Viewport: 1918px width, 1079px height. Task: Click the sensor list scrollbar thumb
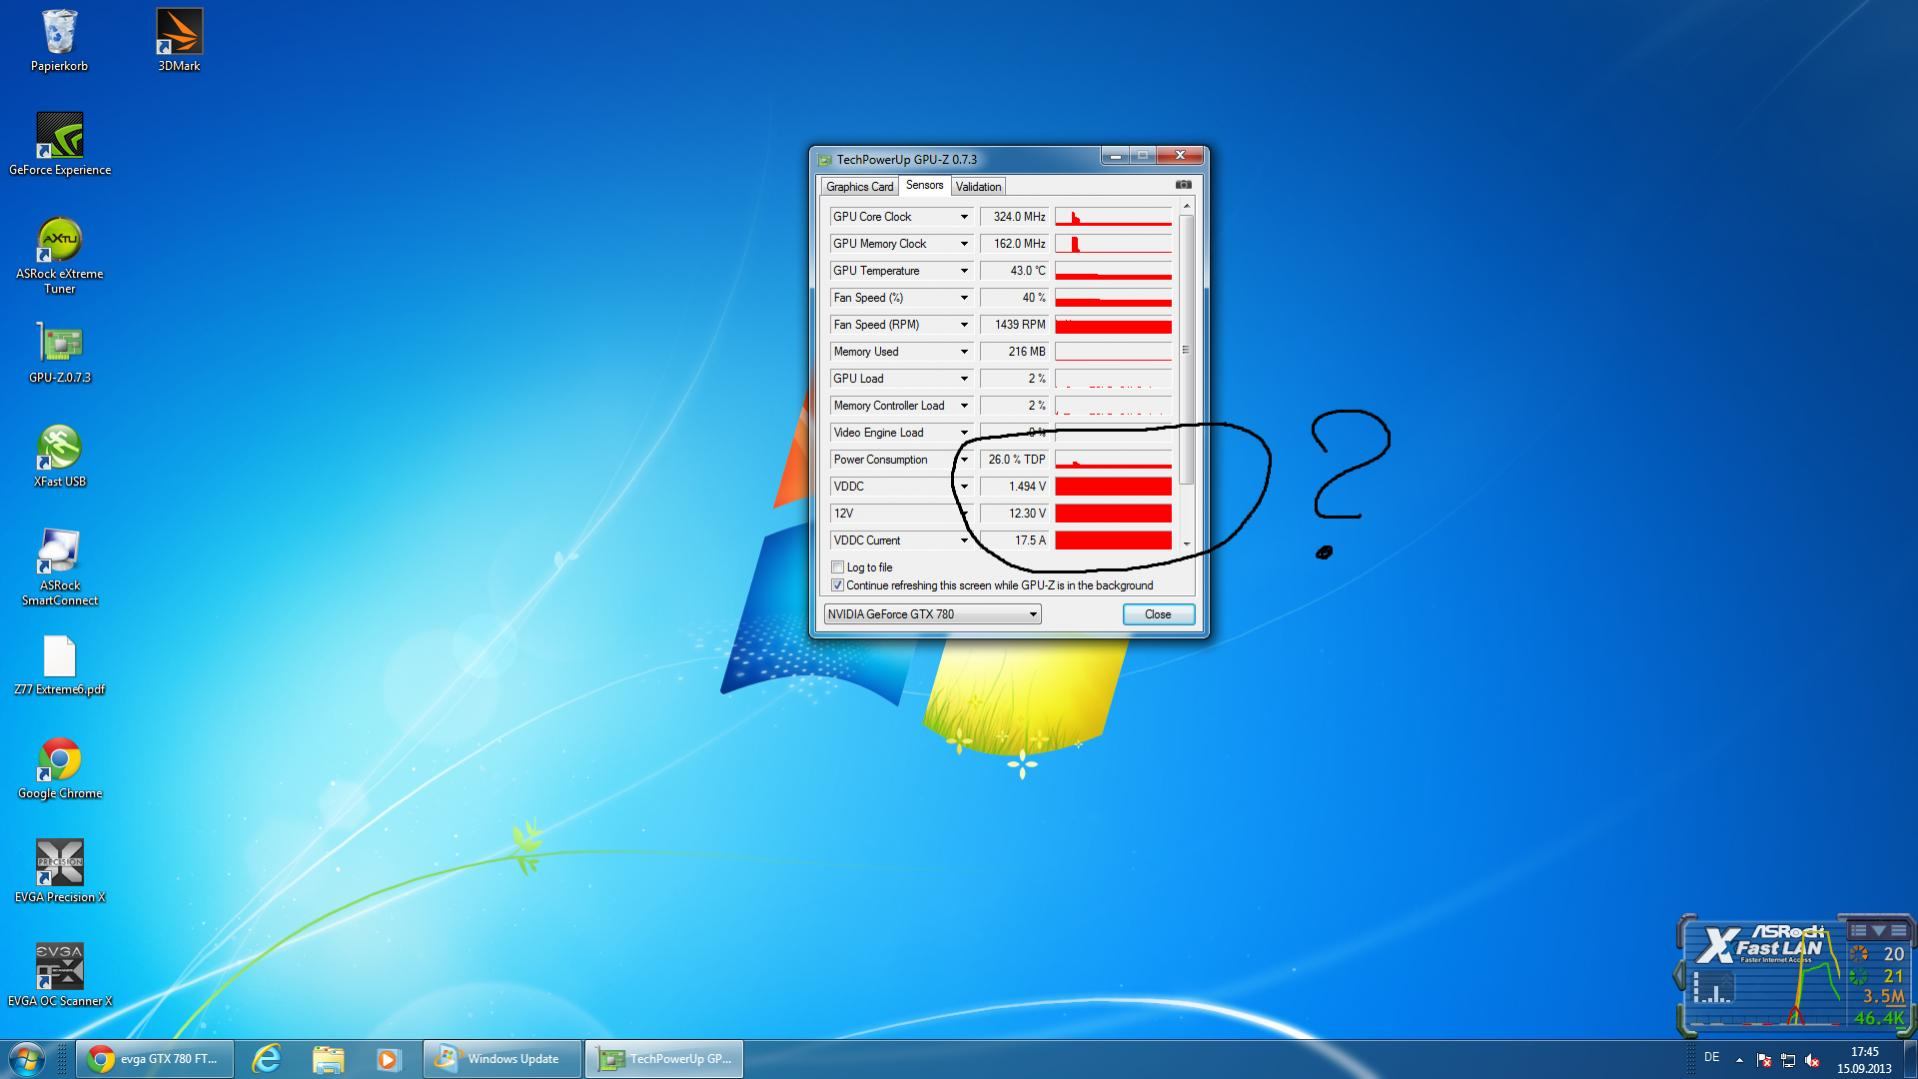pos(1187,349)
